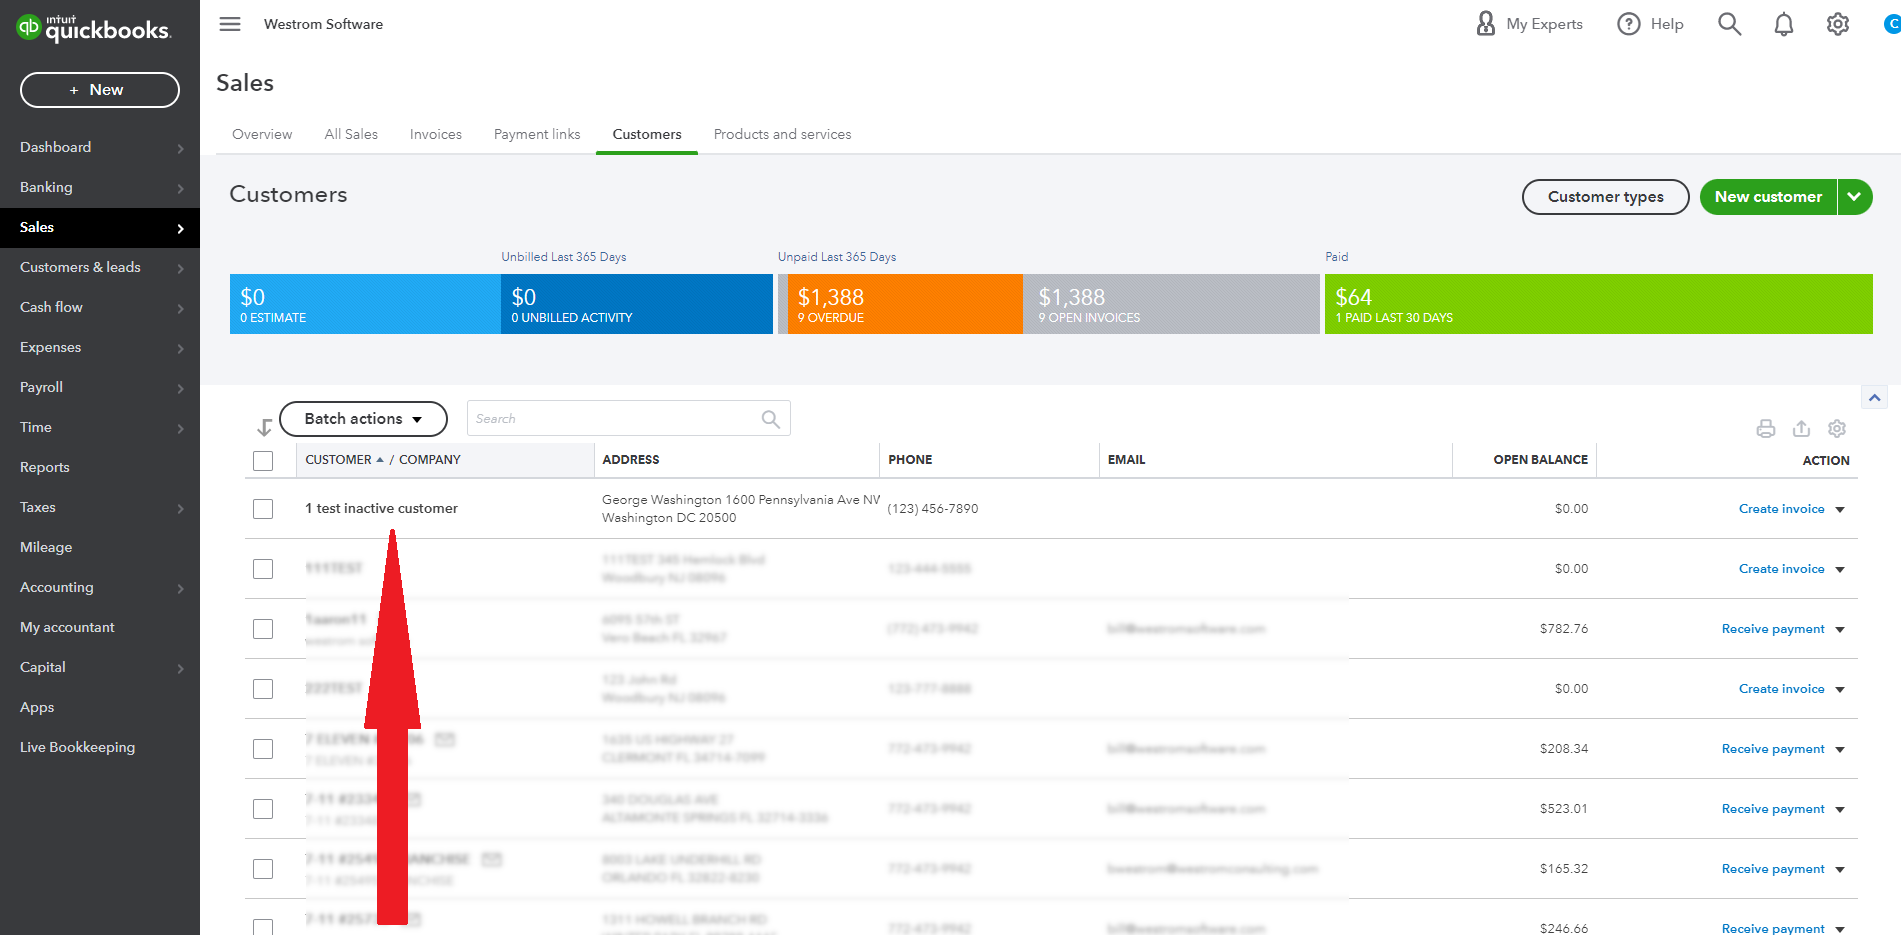Open the settings gear in the header
1901x935 pixels.
[1837, 24]
